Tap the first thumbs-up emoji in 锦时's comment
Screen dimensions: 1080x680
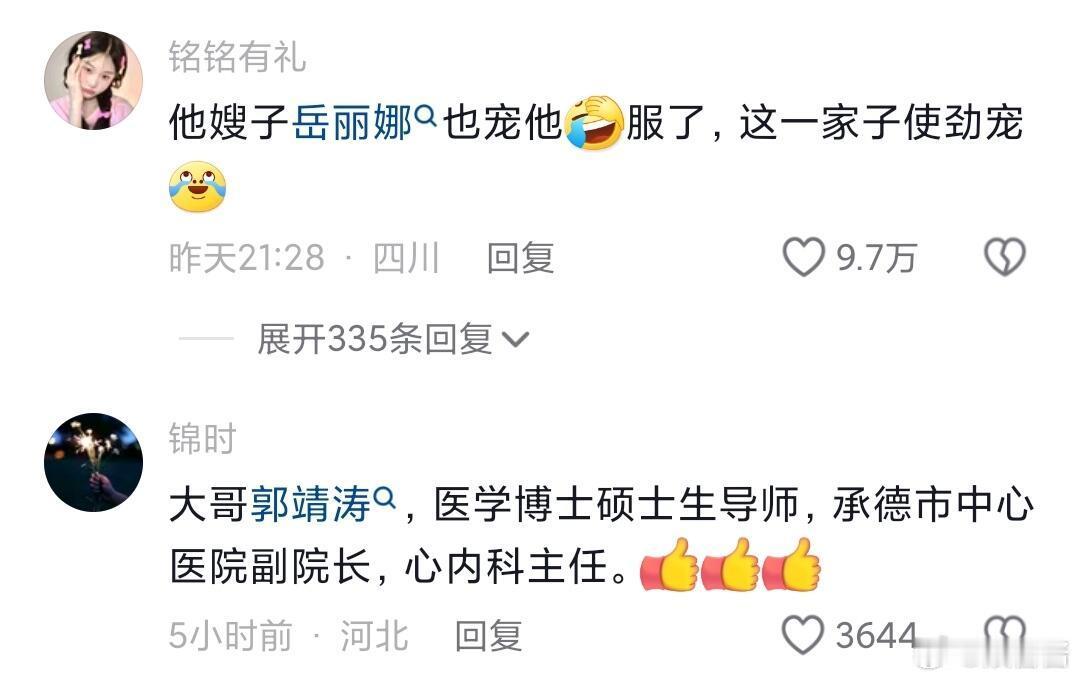point(669,566)
